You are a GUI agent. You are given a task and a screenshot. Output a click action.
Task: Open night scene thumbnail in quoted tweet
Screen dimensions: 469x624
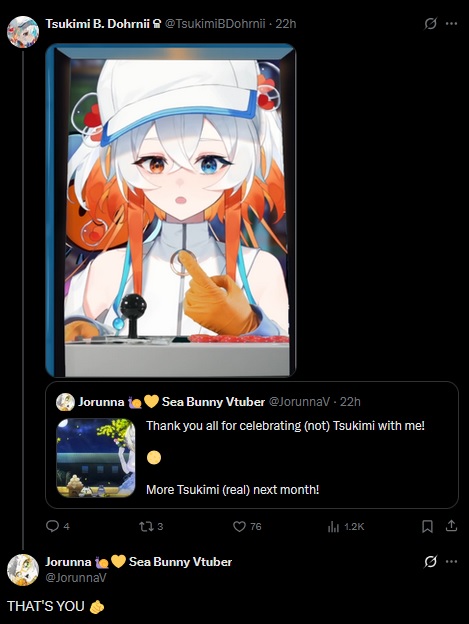(x=96, y=458)
